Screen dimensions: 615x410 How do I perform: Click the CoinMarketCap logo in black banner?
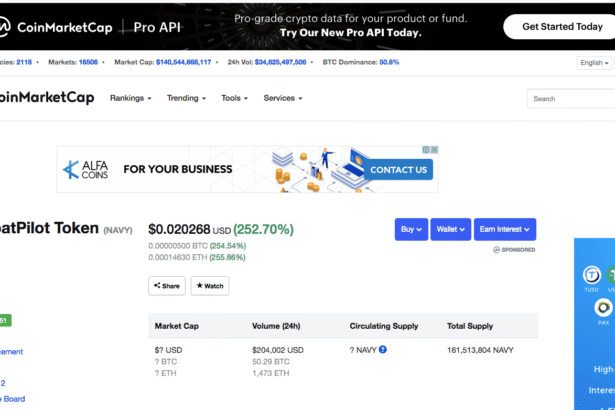[x=56, y=27]
